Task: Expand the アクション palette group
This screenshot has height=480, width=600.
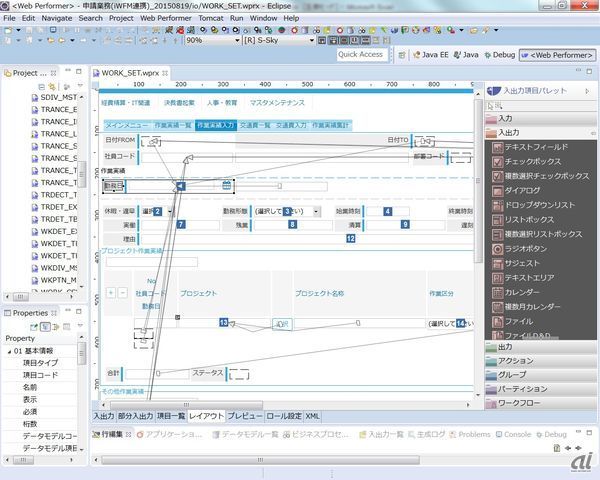Action: [x=516, y=360]
